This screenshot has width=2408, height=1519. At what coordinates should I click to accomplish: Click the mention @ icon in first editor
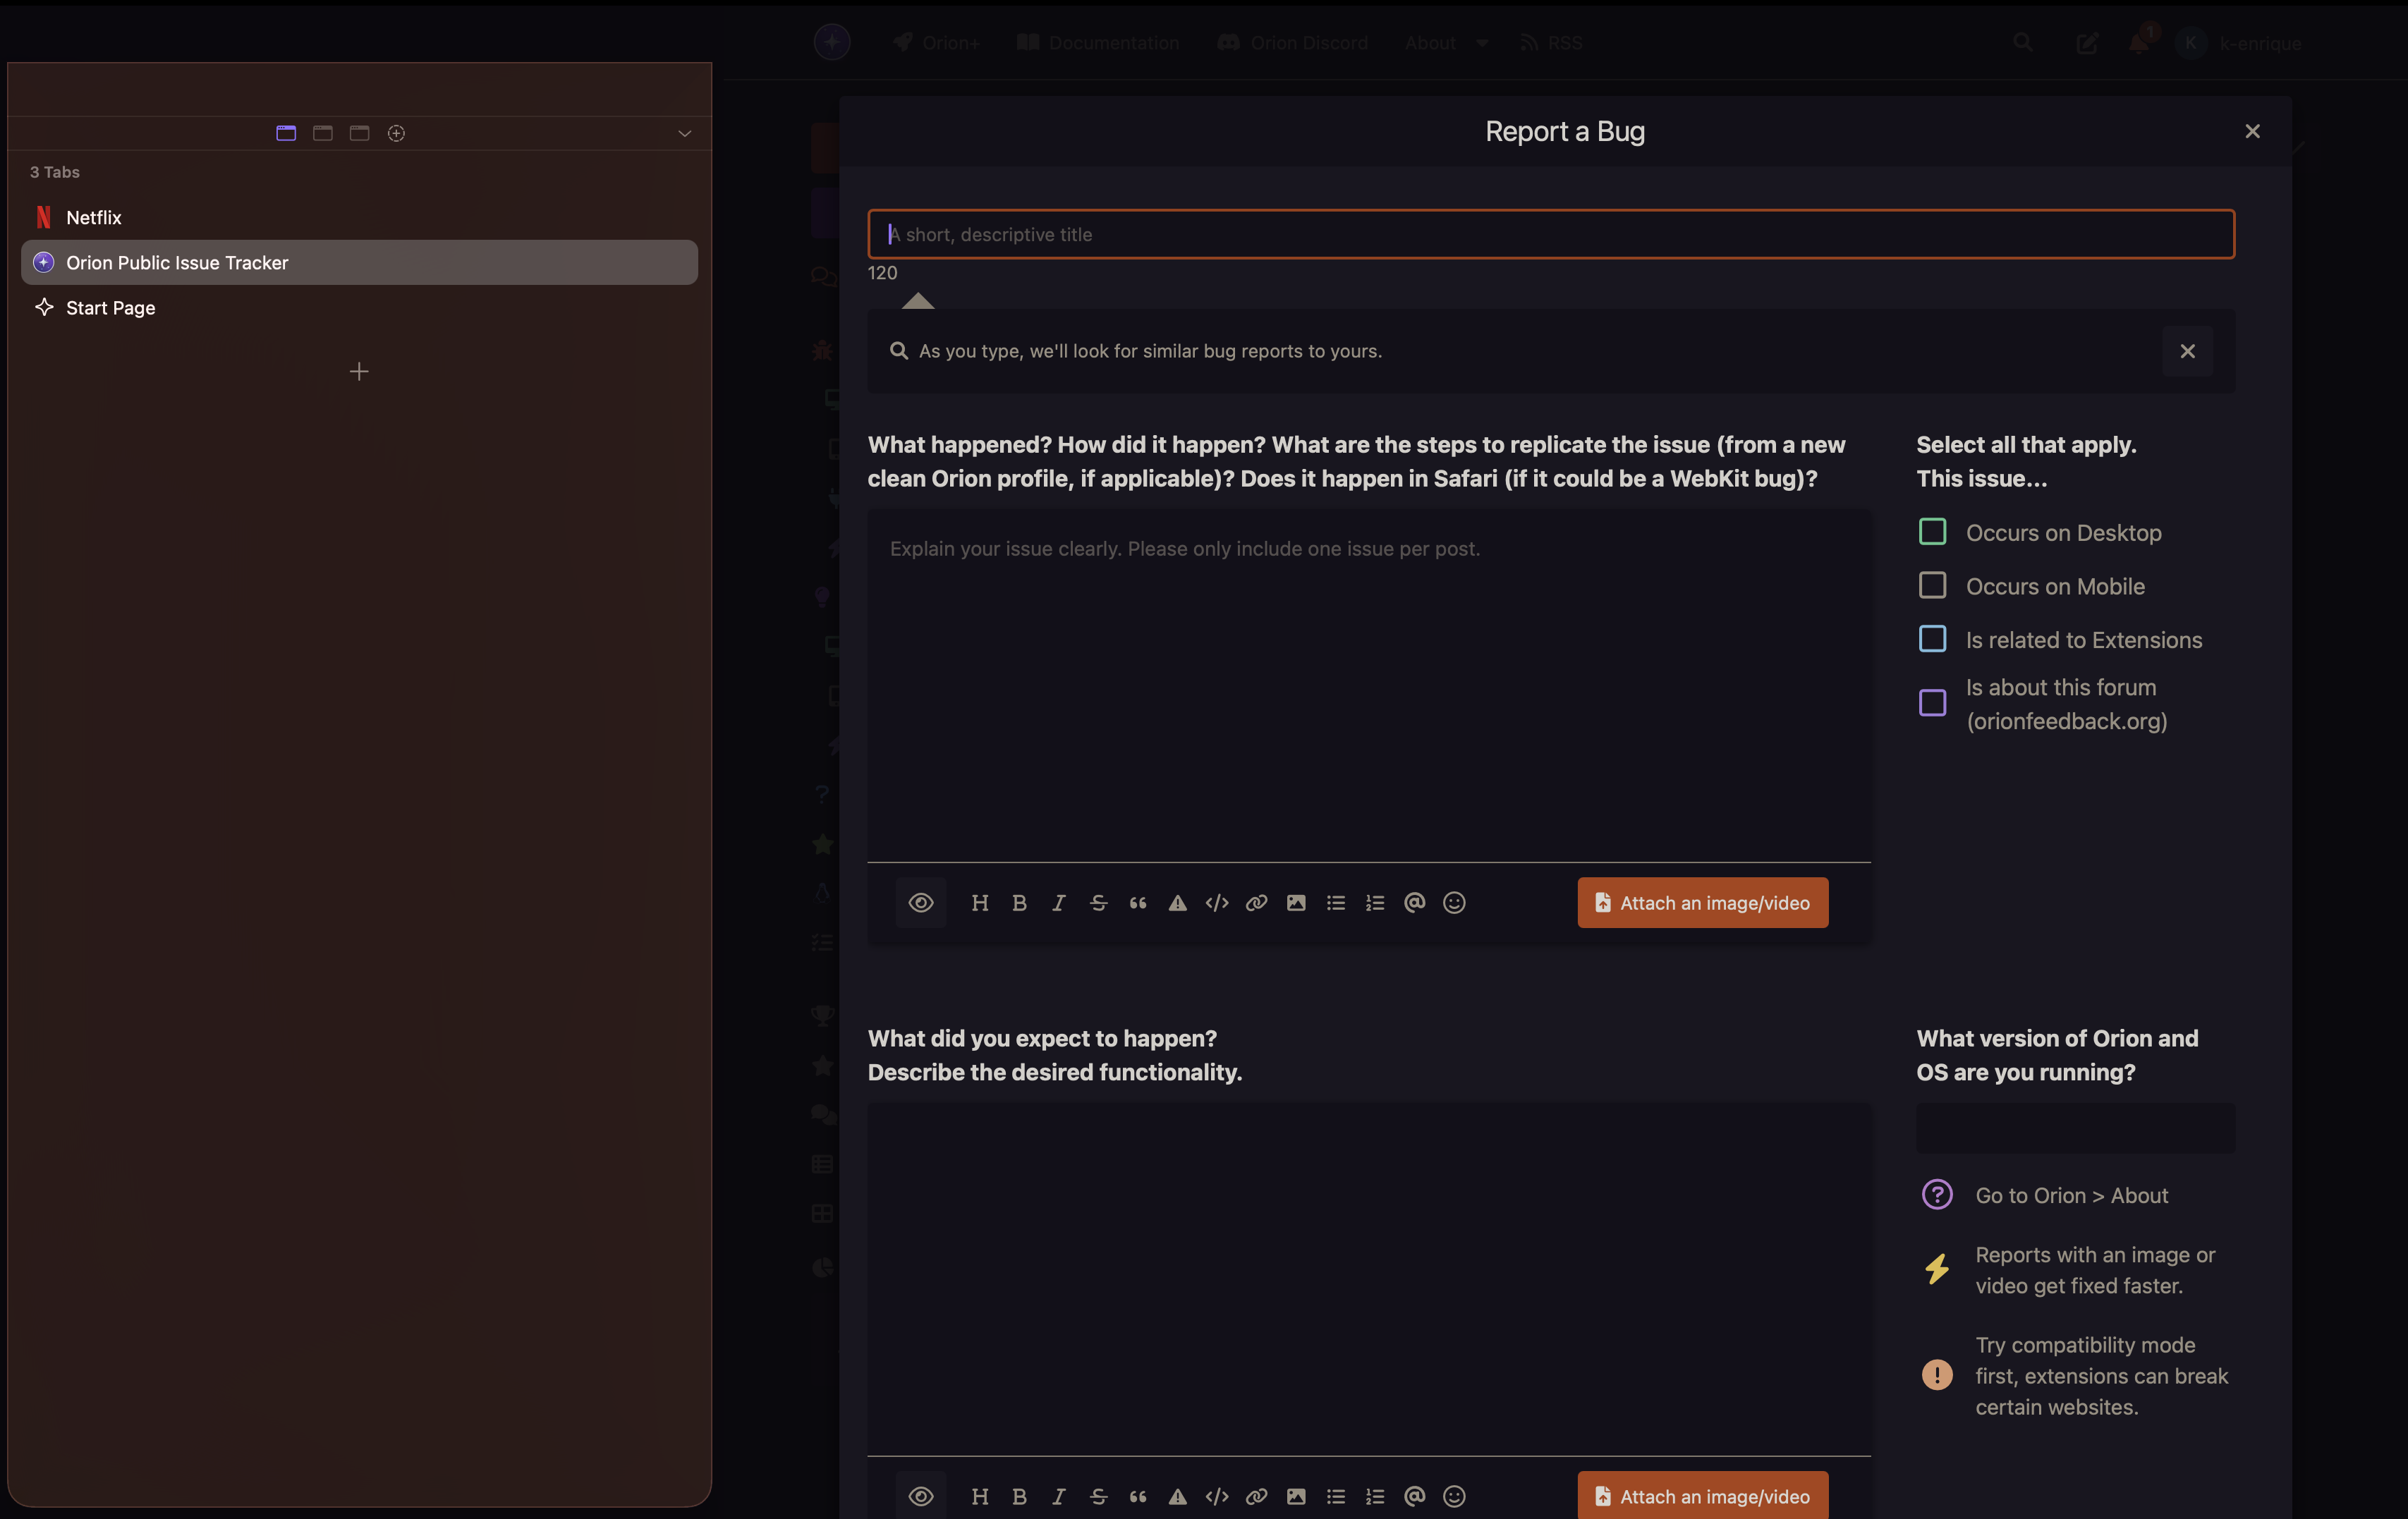click(x=1414, y=903)
